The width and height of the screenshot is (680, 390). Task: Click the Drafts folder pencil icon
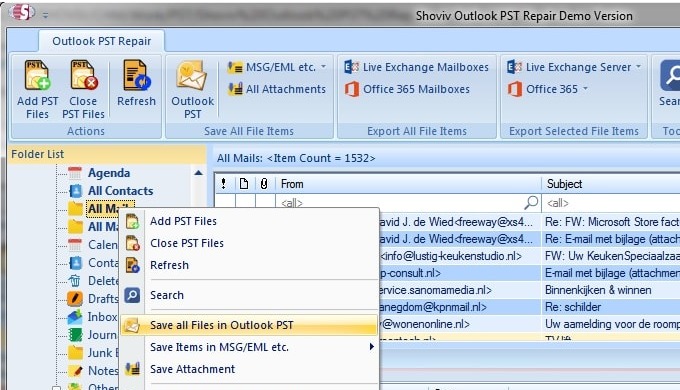point(75,298)
